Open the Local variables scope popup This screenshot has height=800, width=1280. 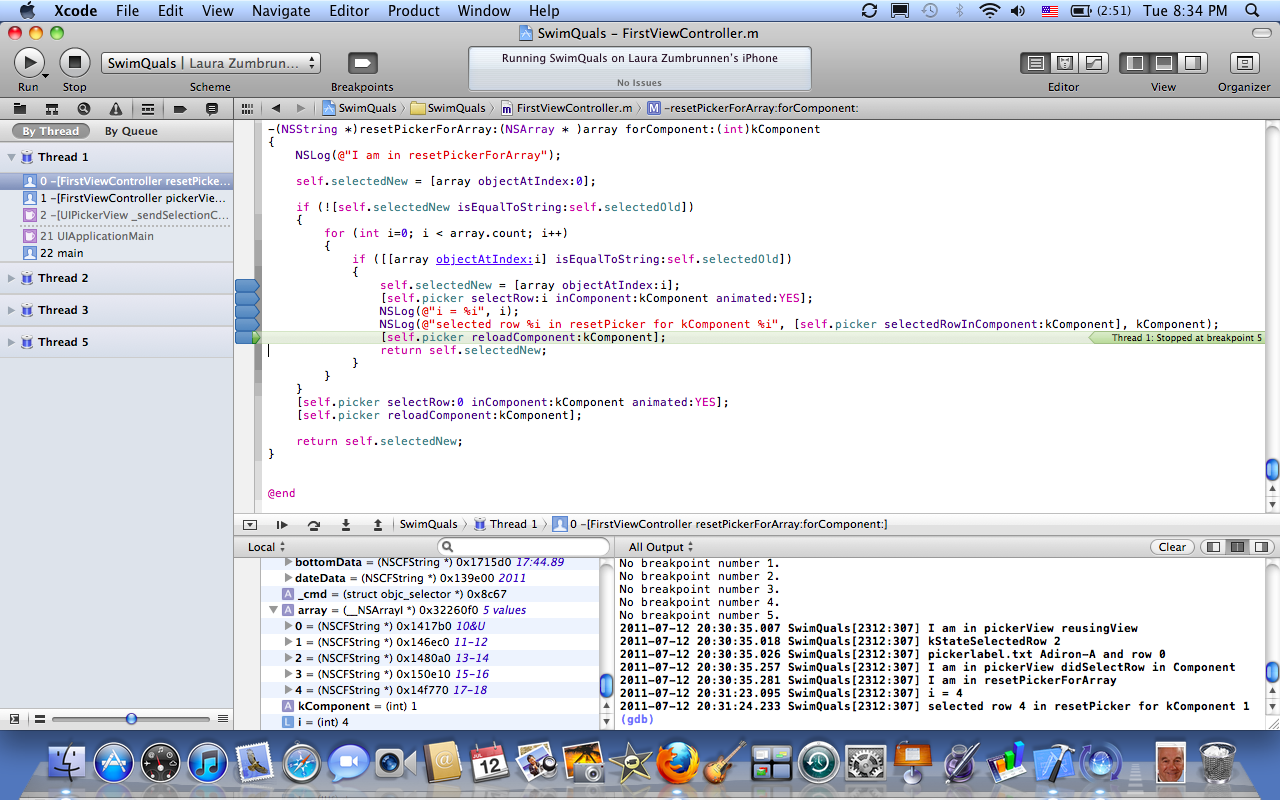(x=267, y=547)
